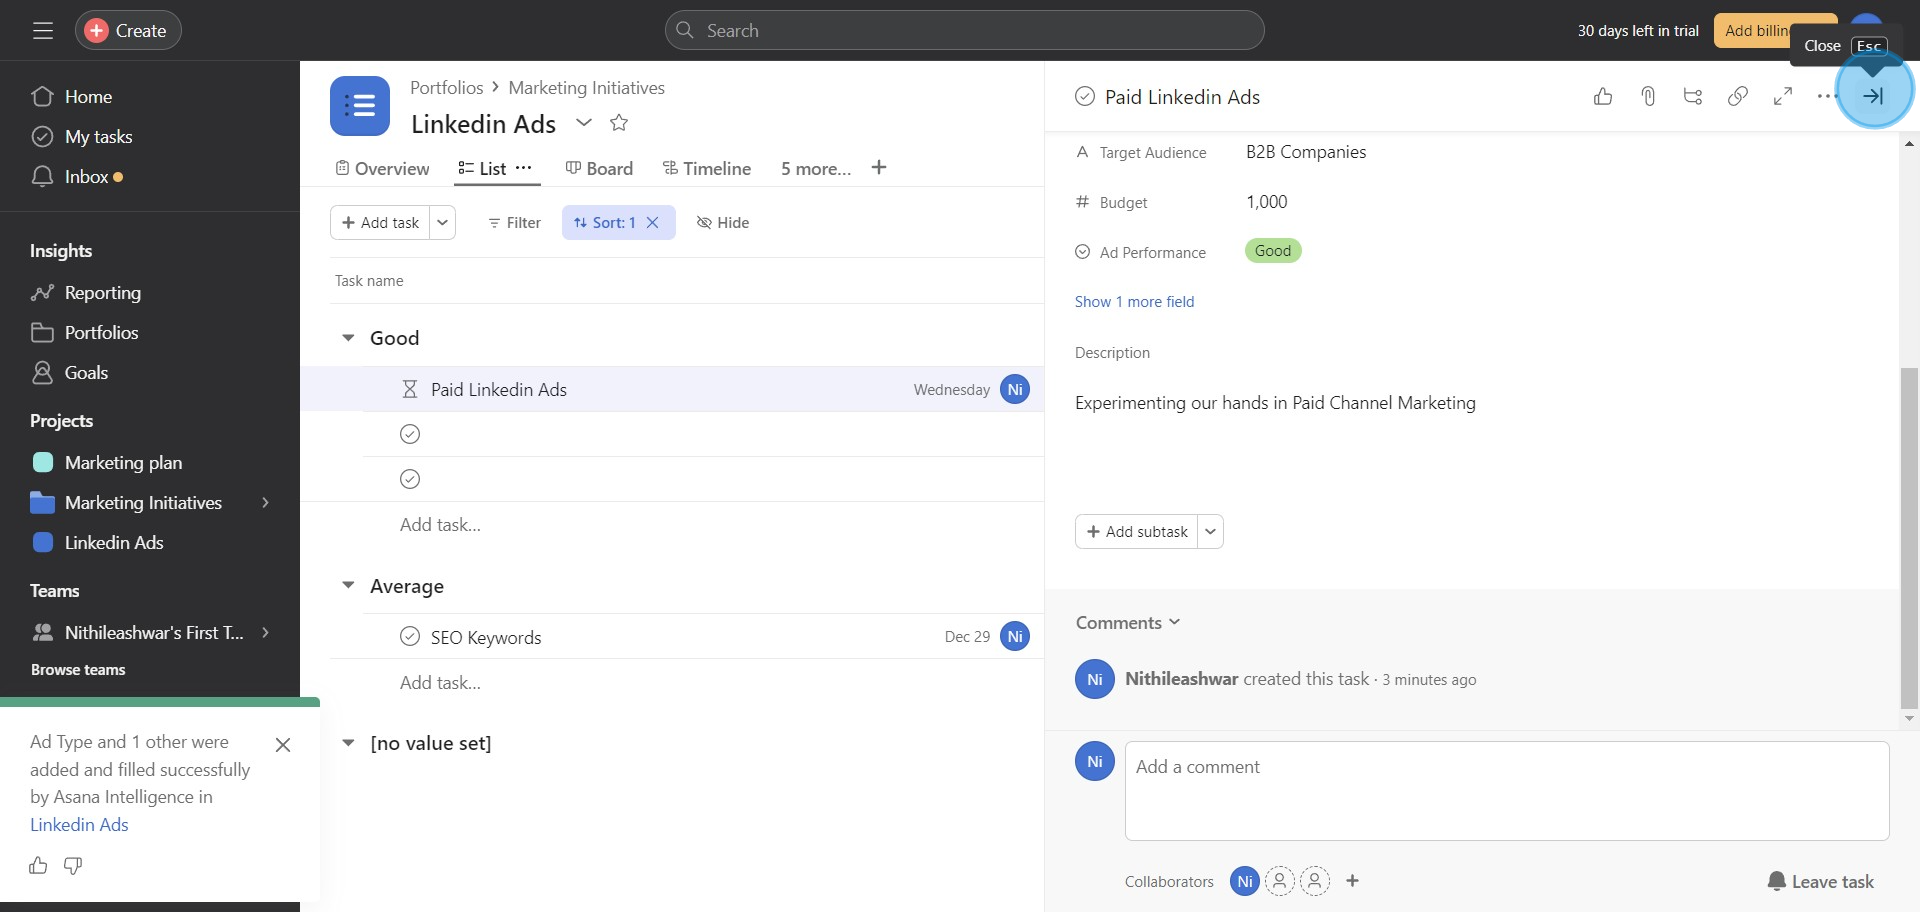Add a new view tab plus
This screenshot has width=1920, height=912.
click(x=879, y=168)
